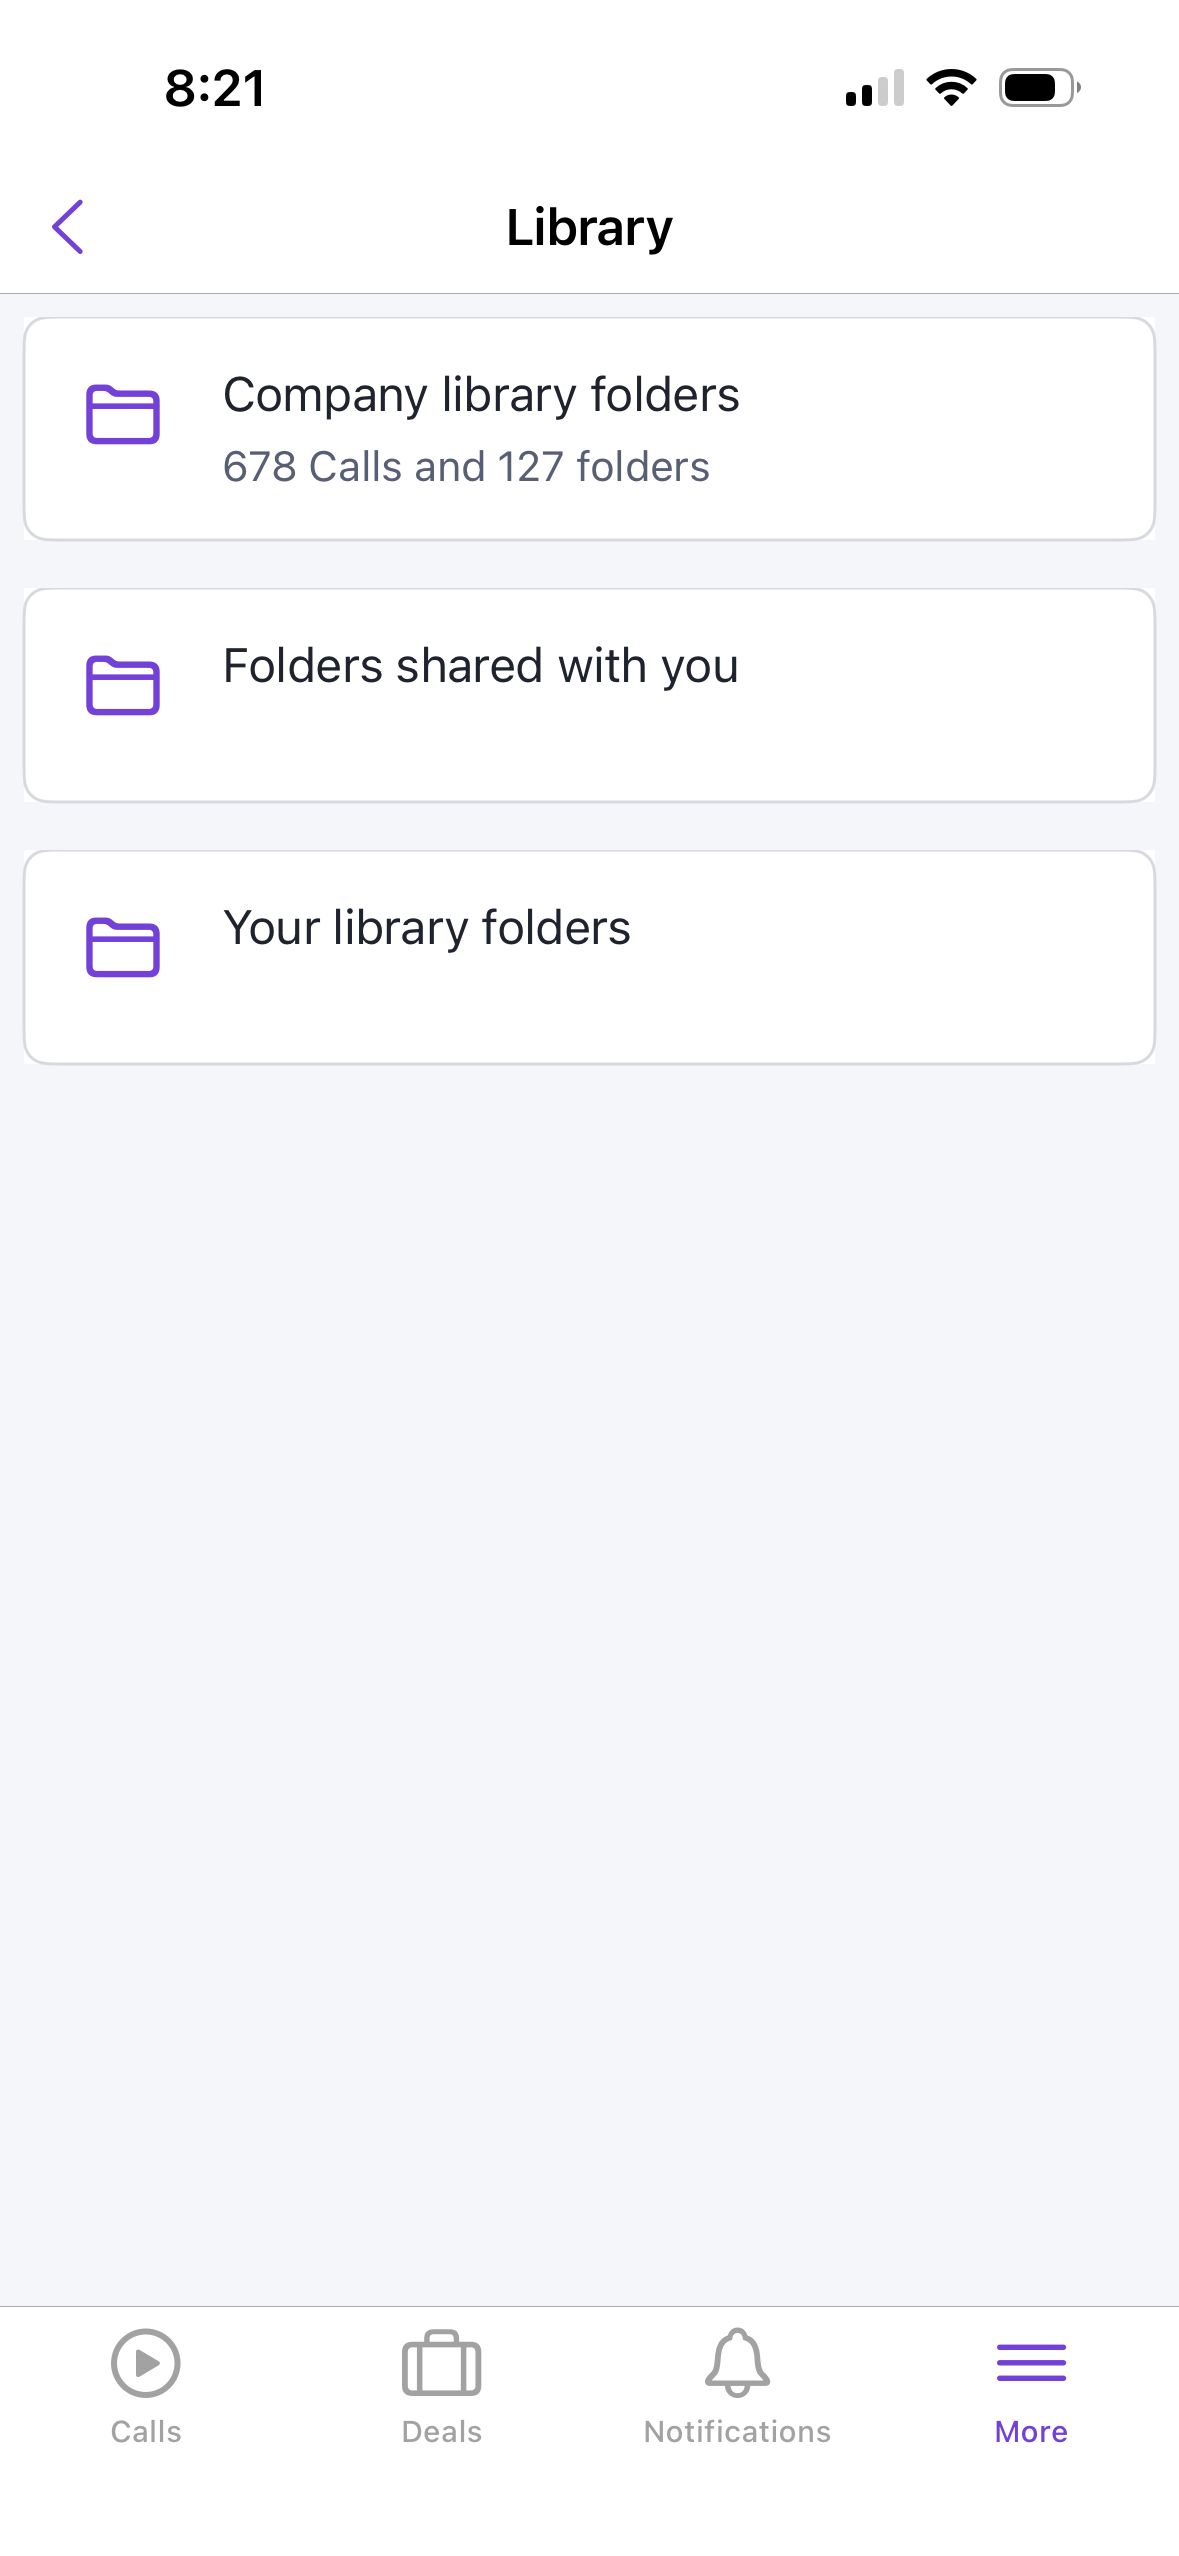
Task: Click the Folders shared with you icon
Action: pyautogui.click(x=123, y=685)
